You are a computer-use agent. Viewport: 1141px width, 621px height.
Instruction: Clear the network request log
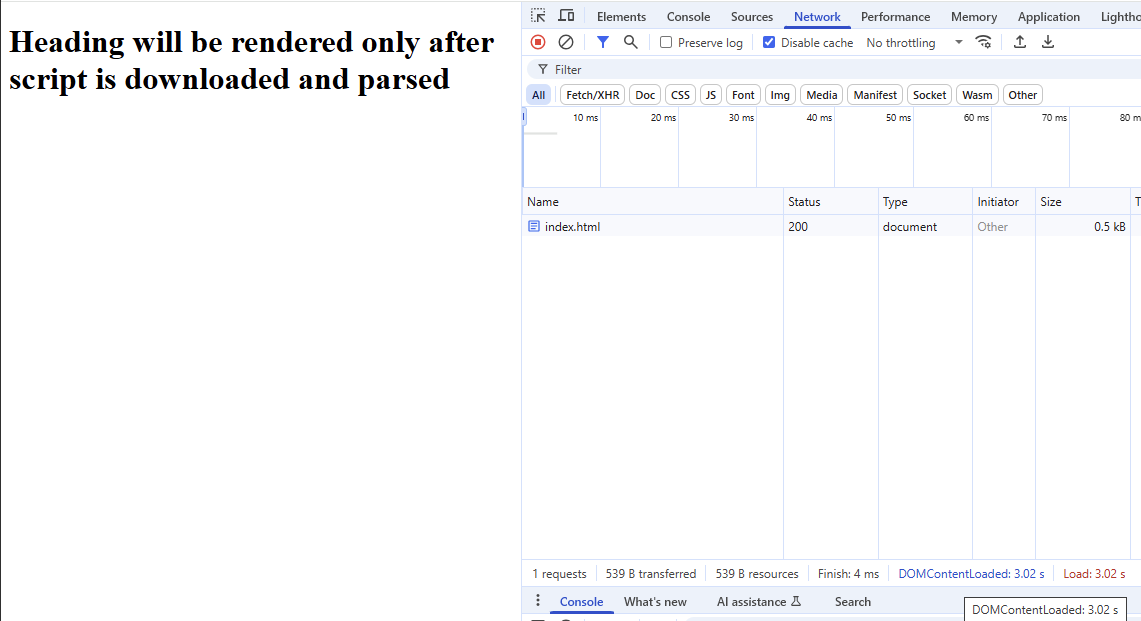[x=566, y=42]
